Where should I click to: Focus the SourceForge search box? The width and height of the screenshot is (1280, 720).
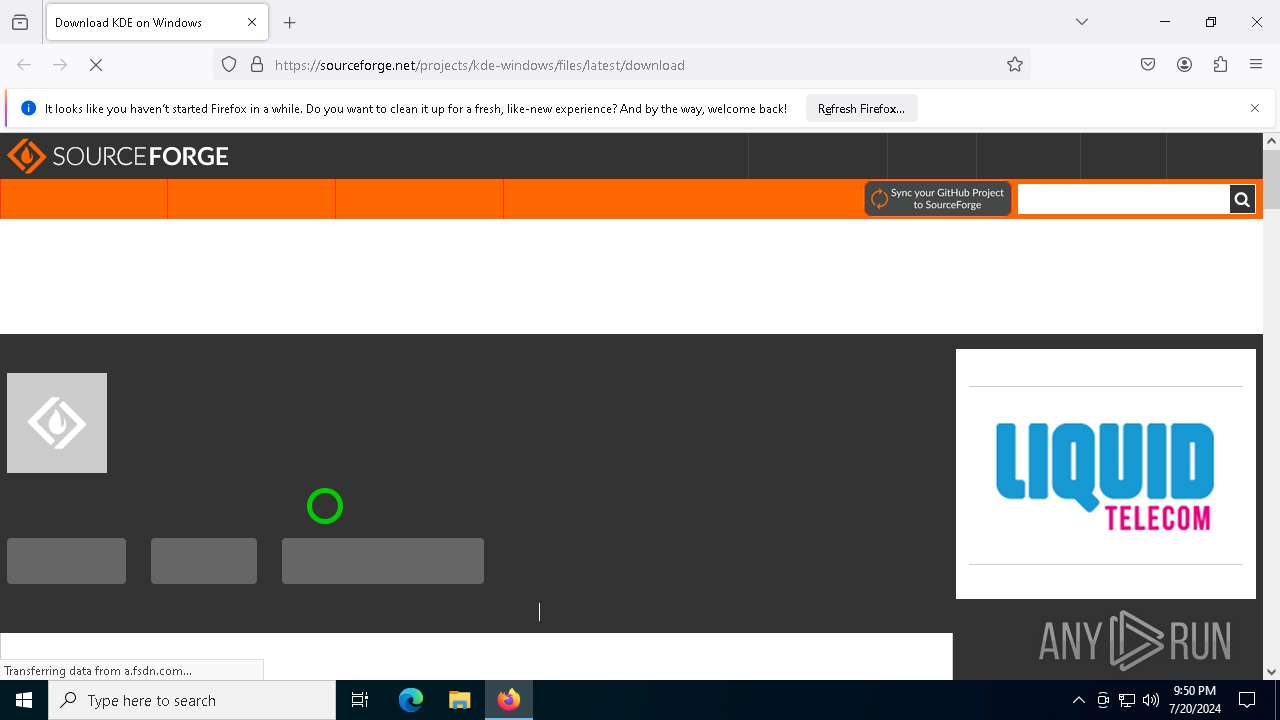(x=1123, y=199)
